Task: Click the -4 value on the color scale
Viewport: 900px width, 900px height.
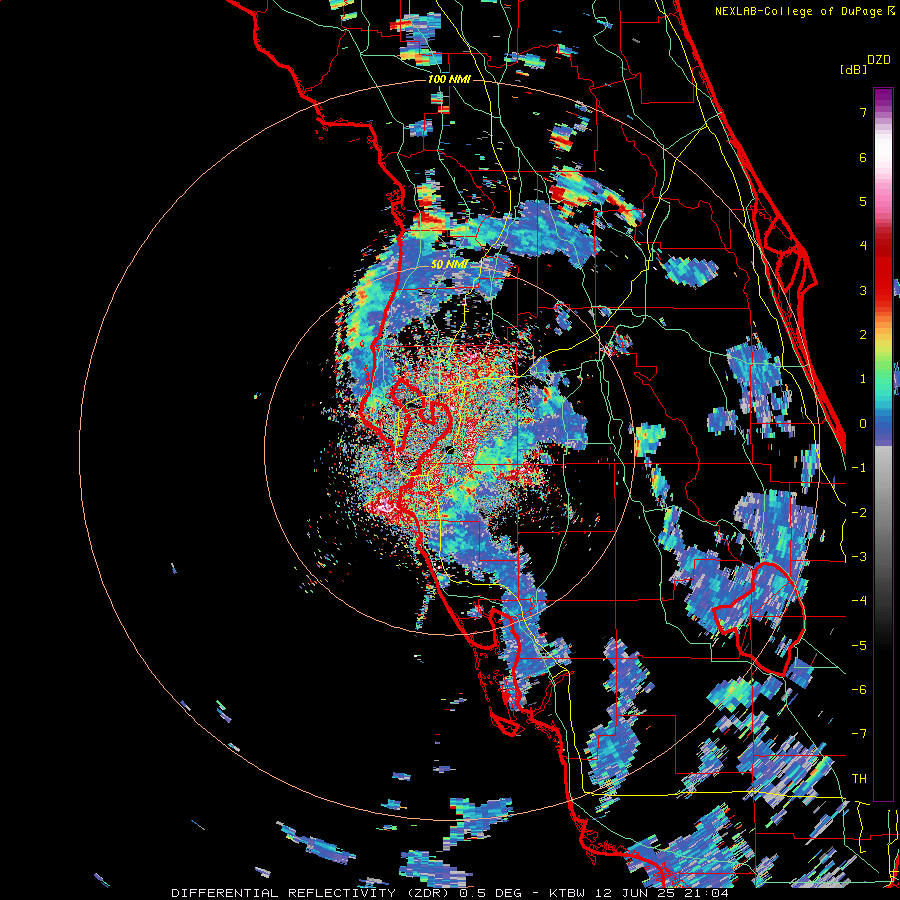Action: click(859, 601)
